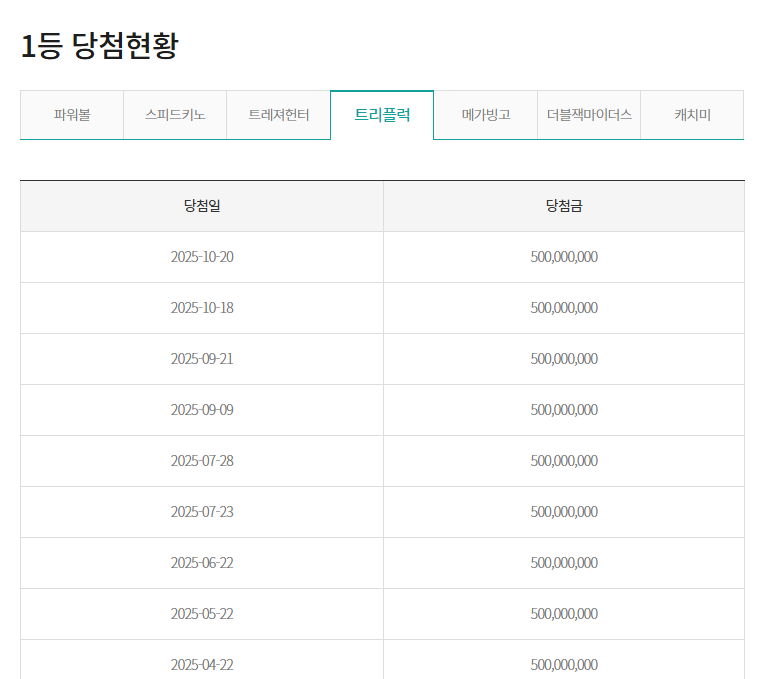
Task: Select the 2025-06-22 date cell
Action: [202, 563]
